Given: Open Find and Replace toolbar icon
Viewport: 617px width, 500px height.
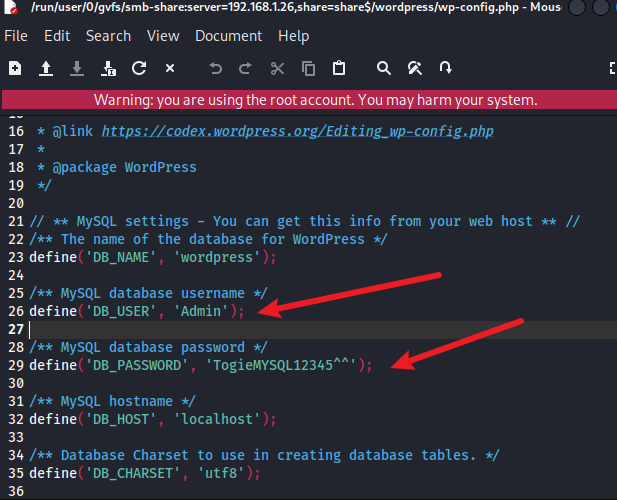Looking at the screenshot, I should pyautogui.click(x=415, y=68).
